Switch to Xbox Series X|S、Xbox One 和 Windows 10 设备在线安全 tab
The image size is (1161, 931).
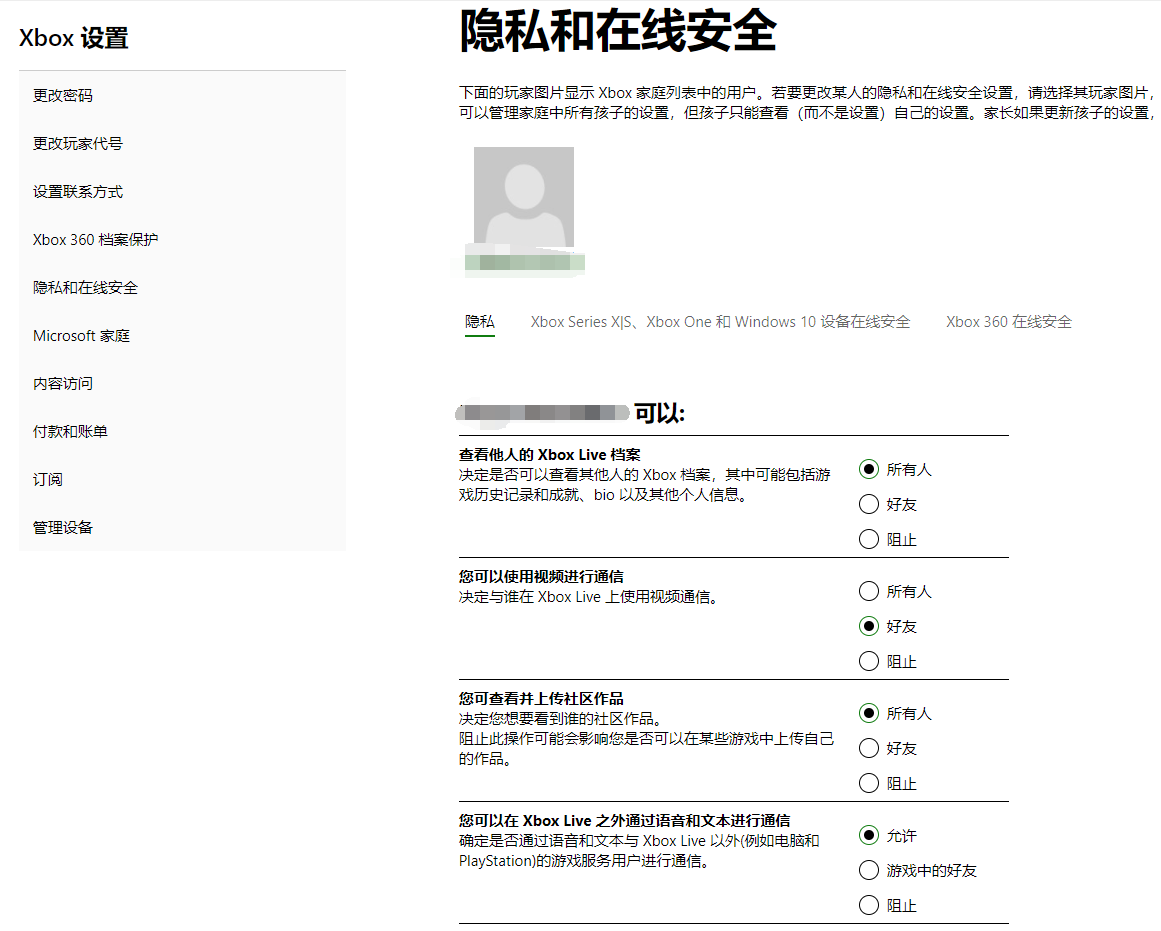click(x=720, y=322)
